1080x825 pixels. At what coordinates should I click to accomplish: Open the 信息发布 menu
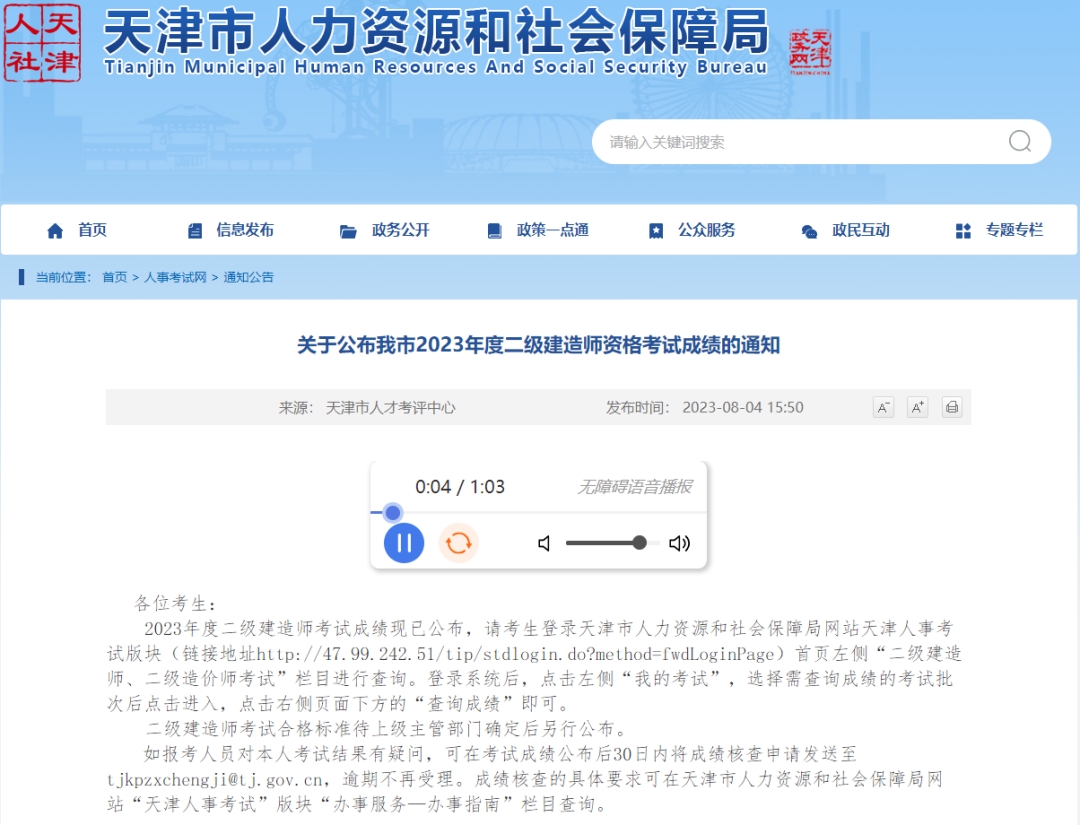pos(231,230)
